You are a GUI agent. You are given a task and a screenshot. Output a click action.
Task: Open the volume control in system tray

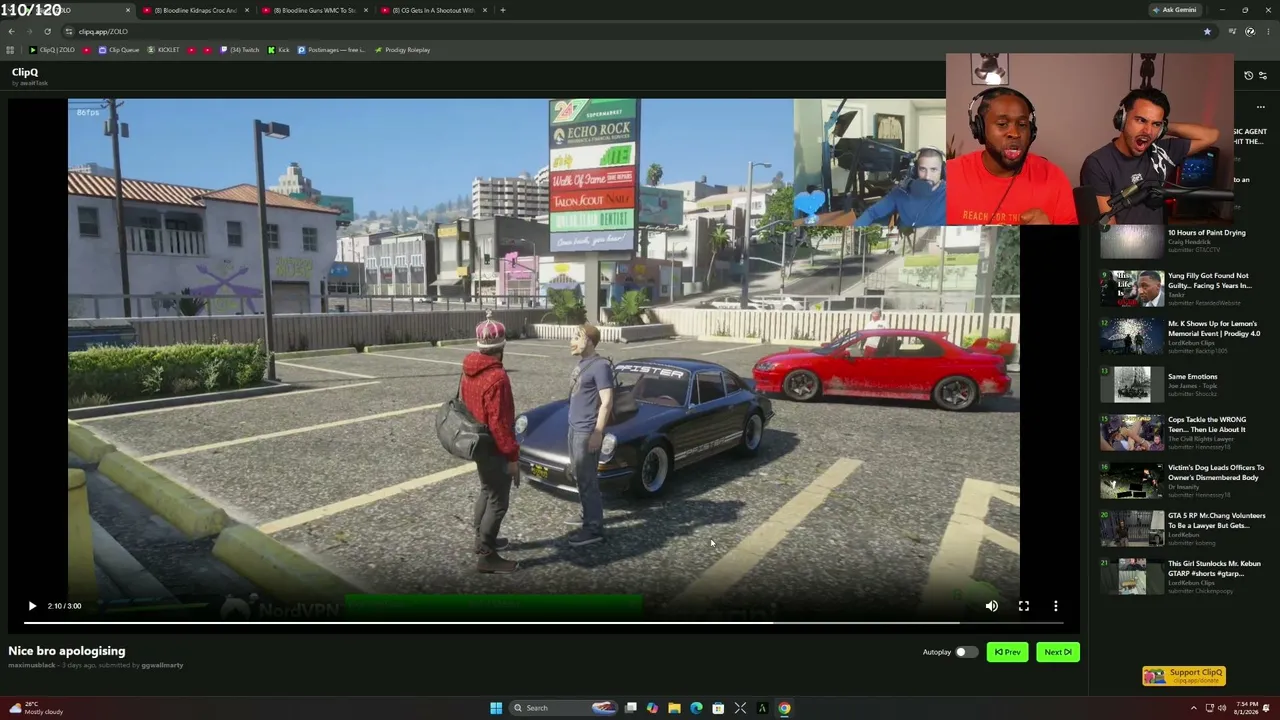1223,708
